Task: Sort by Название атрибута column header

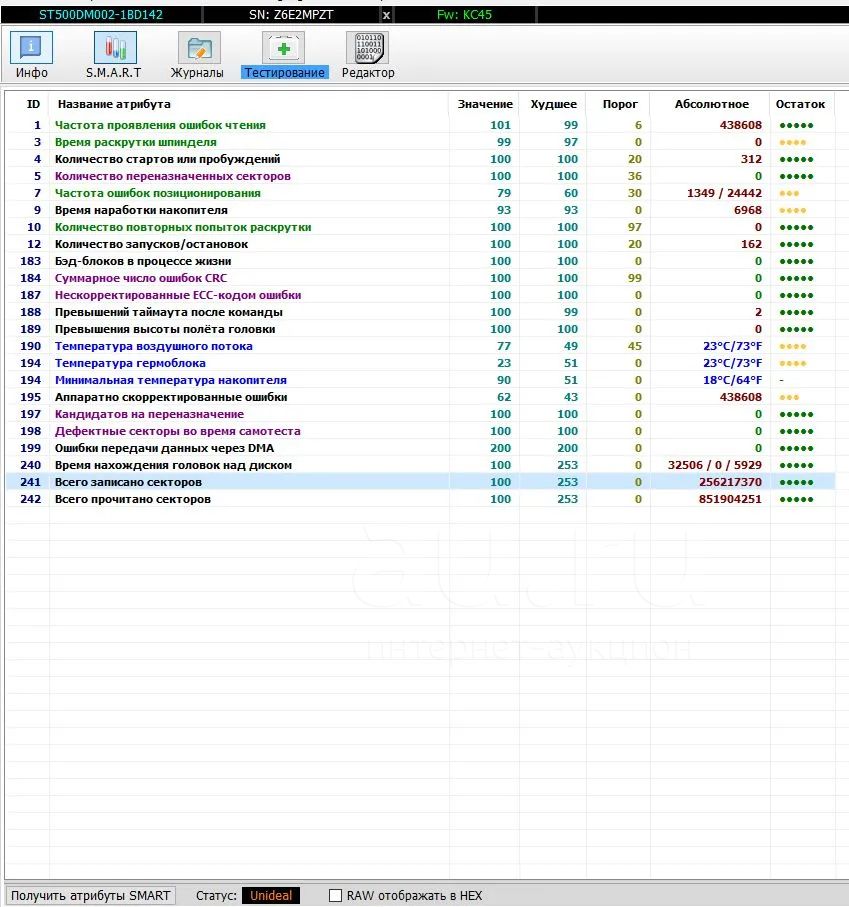Action: 114,104
